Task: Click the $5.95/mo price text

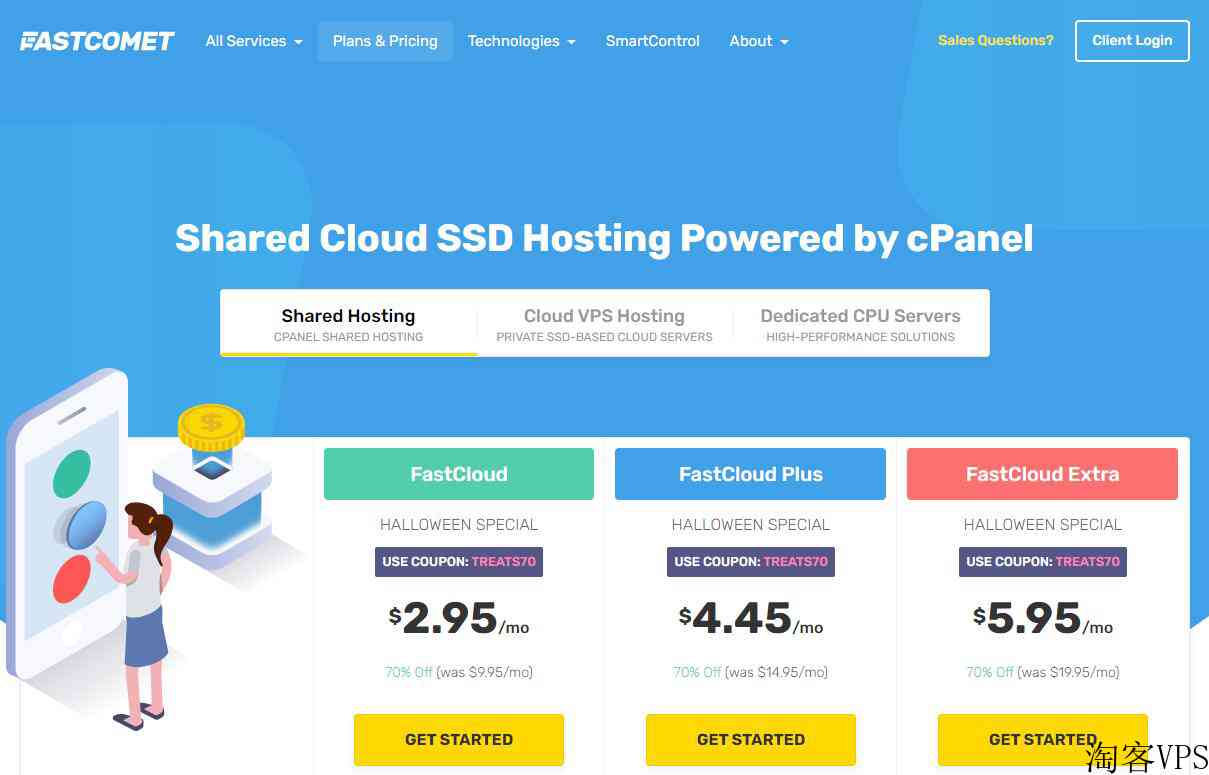Action: pos(1043,619)
